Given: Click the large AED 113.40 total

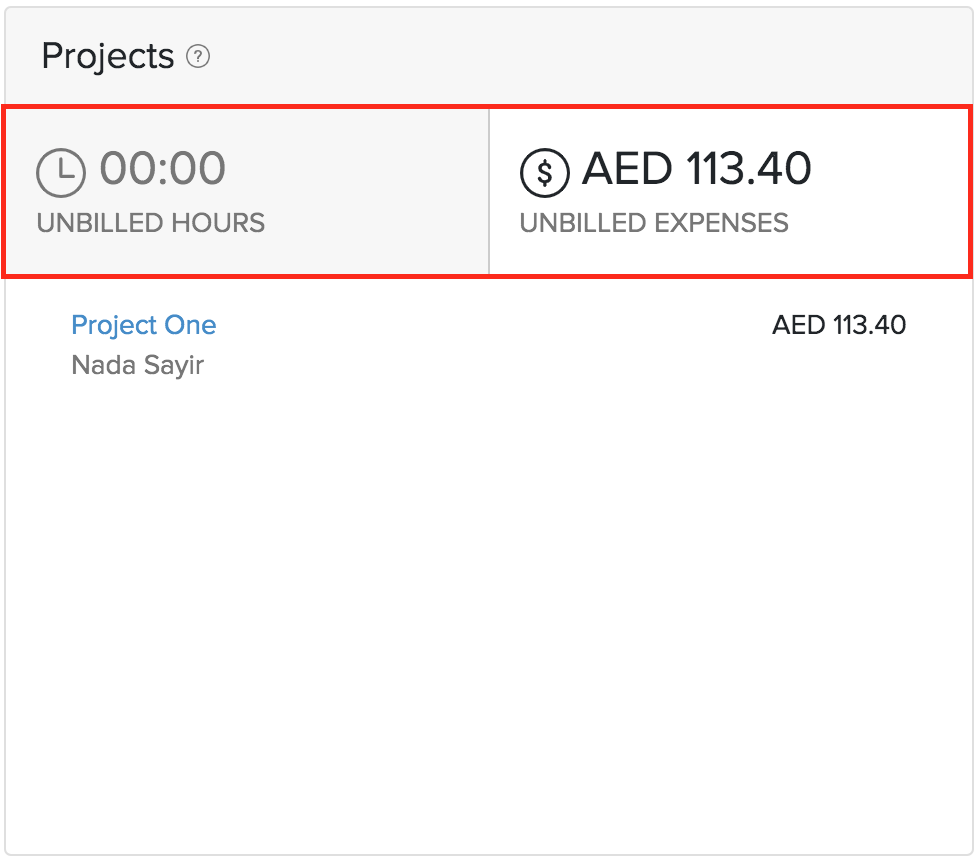Looking at the screenshot, I should coord(697,168).
